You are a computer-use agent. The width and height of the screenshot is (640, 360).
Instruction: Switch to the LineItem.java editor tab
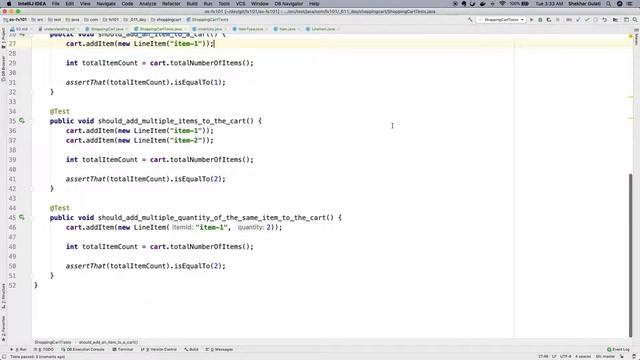pyautogui.click(x=323, y=29)
